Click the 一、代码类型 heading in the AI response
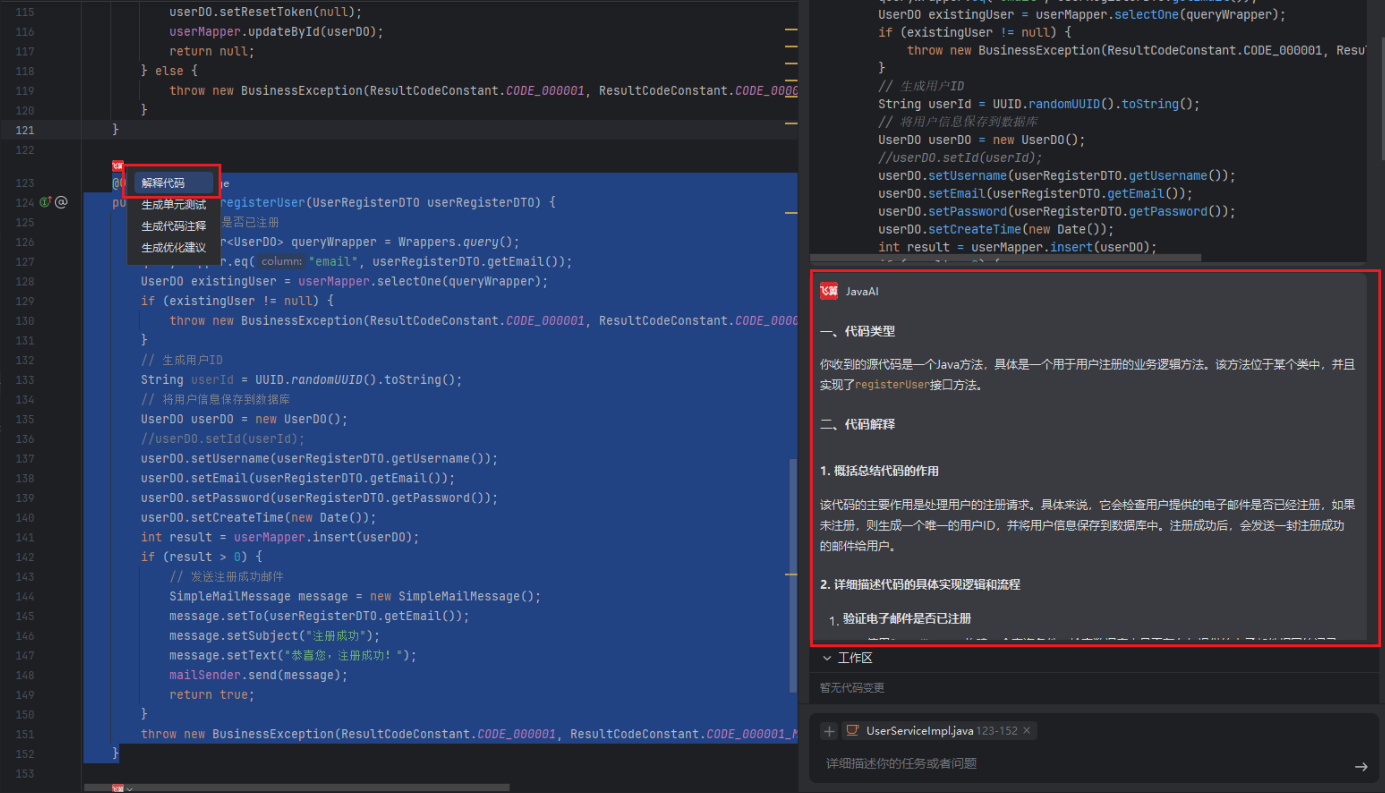The height and width of the screenshot is (793, 1385). (857, 331)
